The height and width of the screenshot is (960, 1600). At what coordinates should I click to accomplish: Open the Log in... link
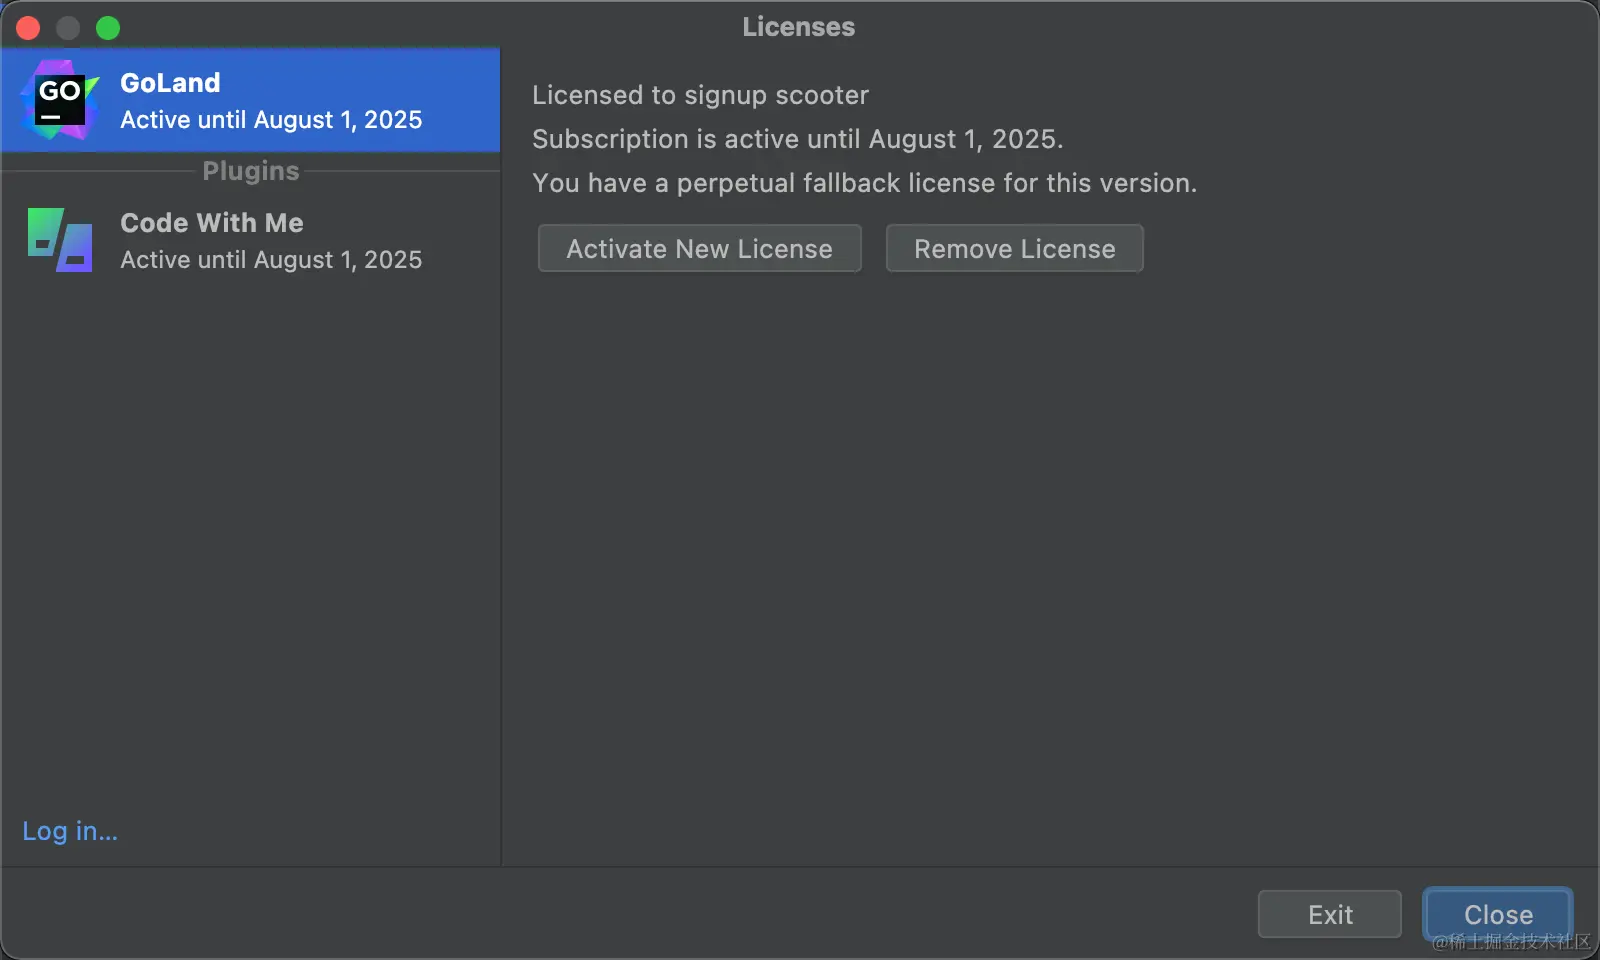(70, 831)
